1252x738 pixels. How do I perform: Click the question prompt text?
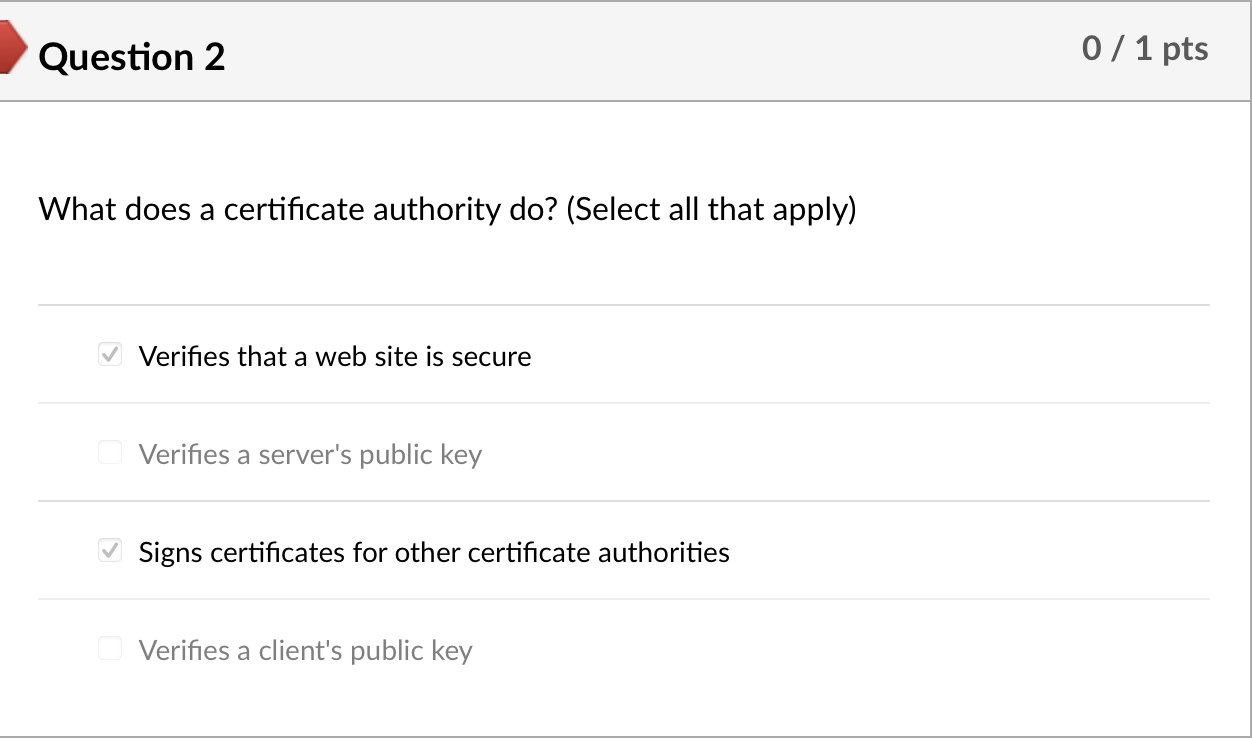(447, 209)
